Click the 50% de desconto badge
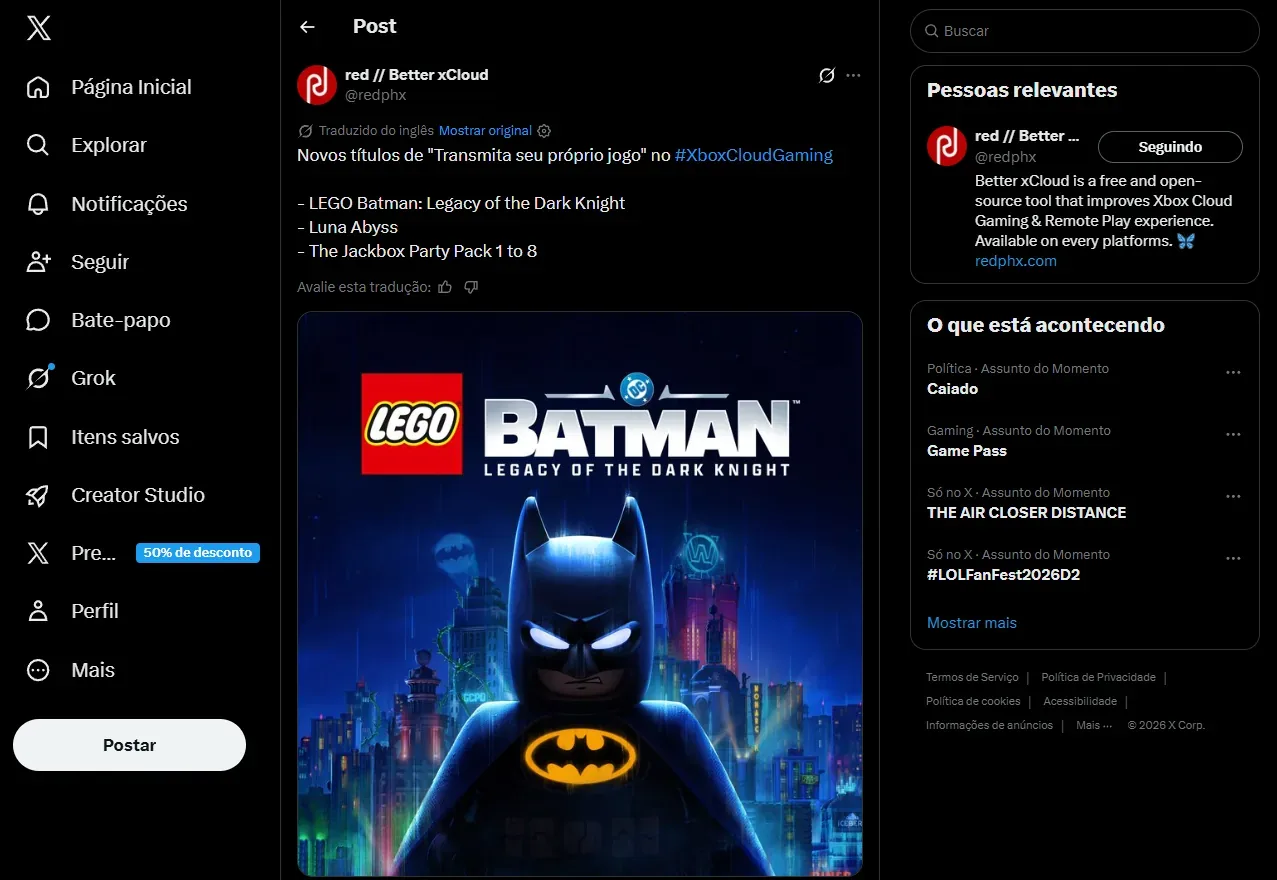Screen dimensions: 1277x880 tap(198, 553)
